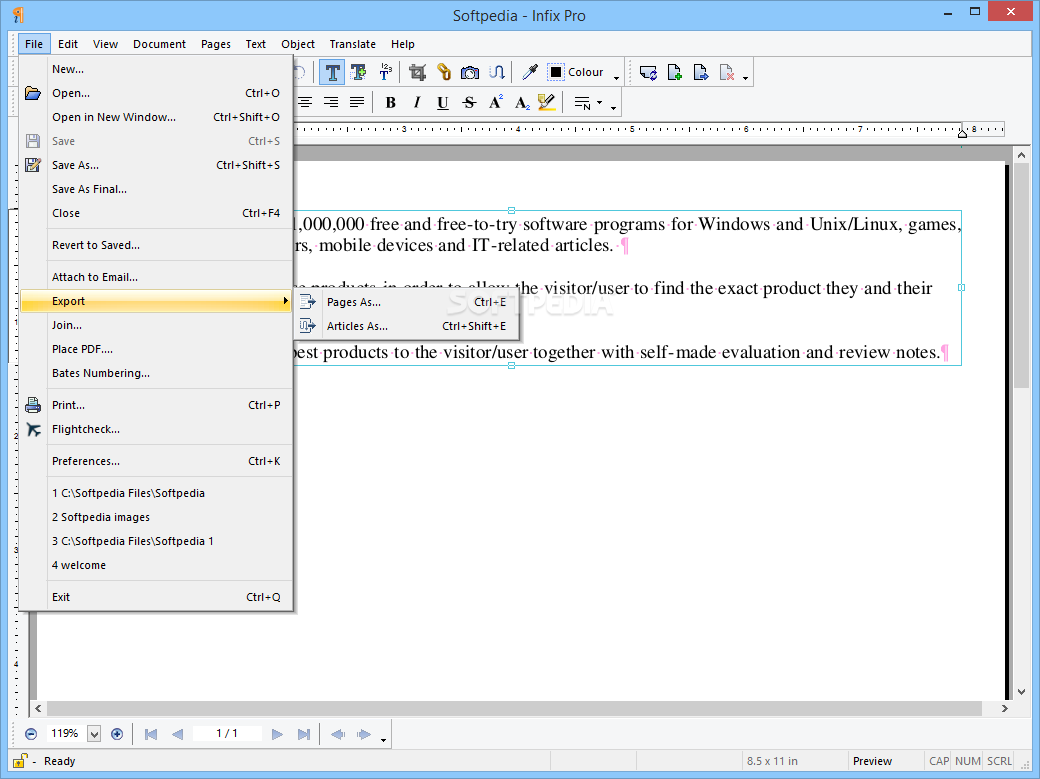
Task: Center-align the paragraph text
Action: [x=305, y=103]
